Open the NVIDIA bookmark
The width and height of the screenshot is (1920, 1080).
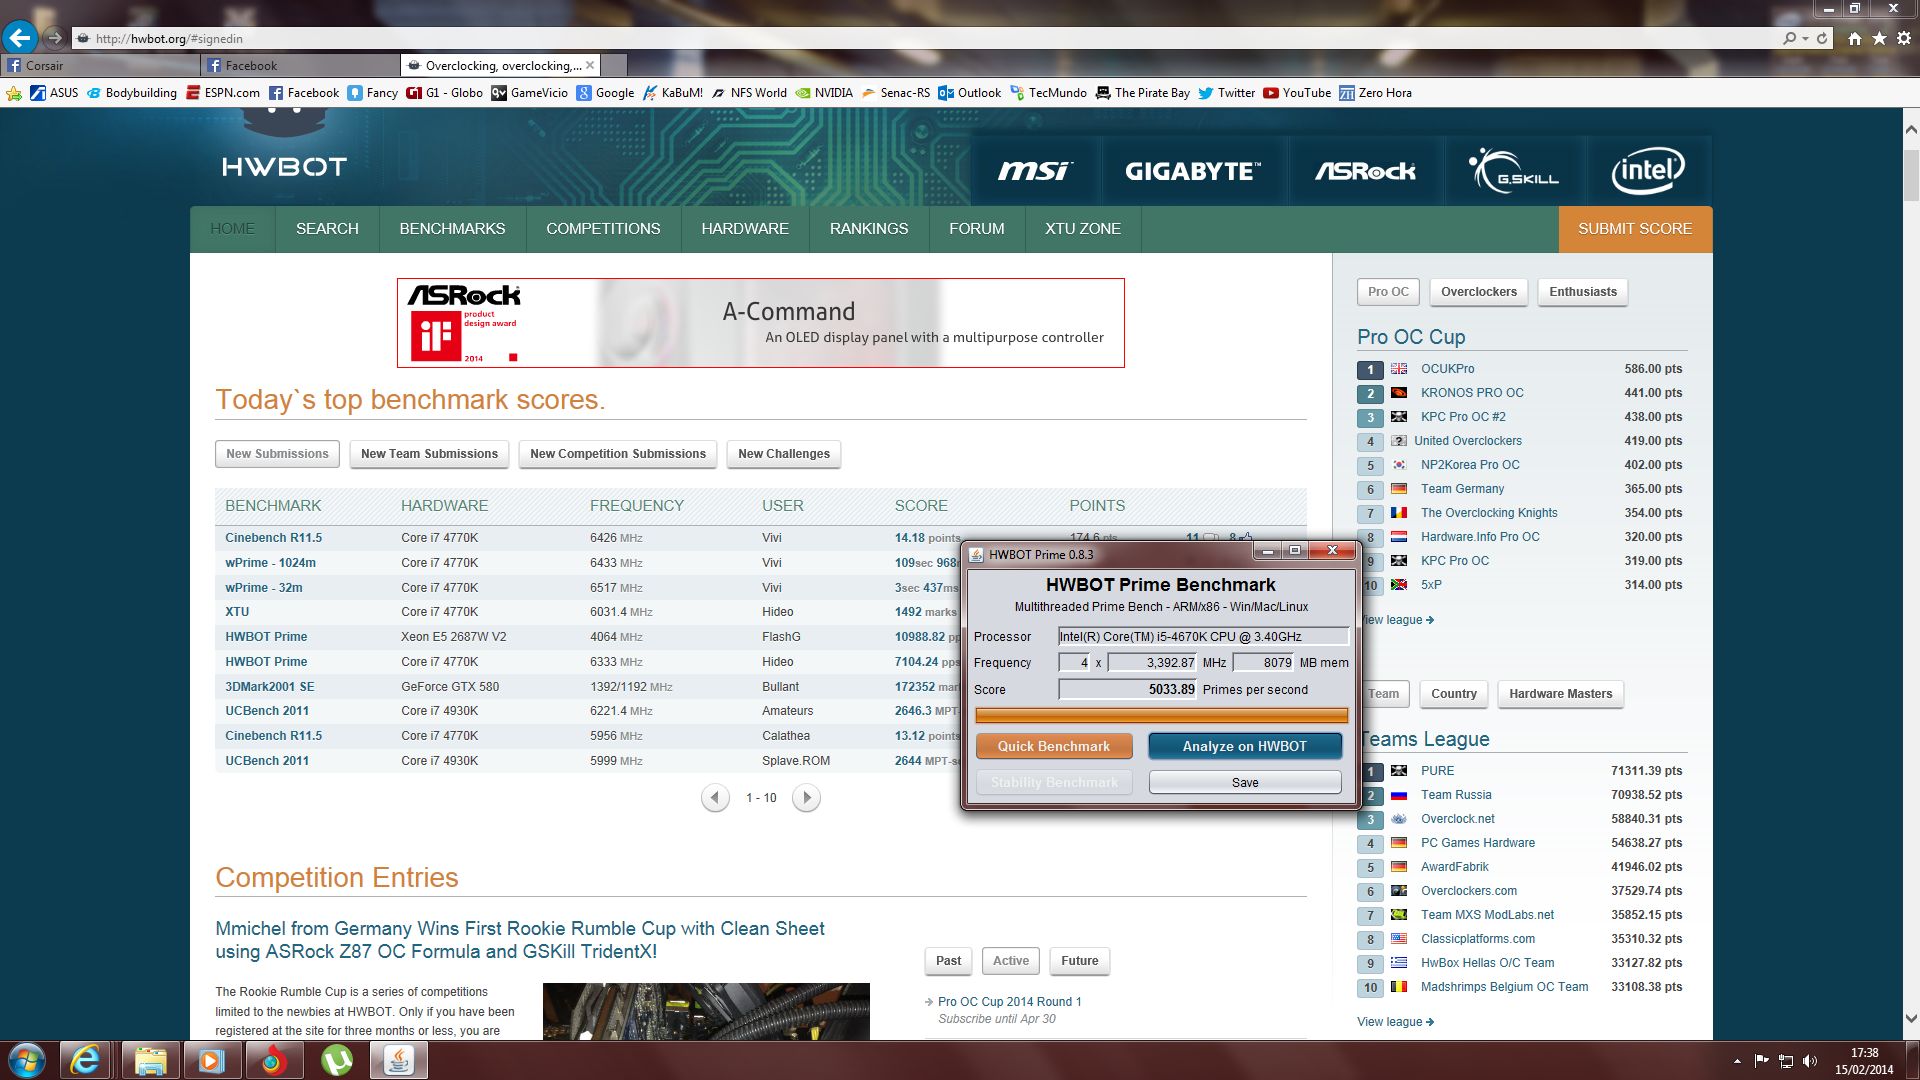(824, 93)
